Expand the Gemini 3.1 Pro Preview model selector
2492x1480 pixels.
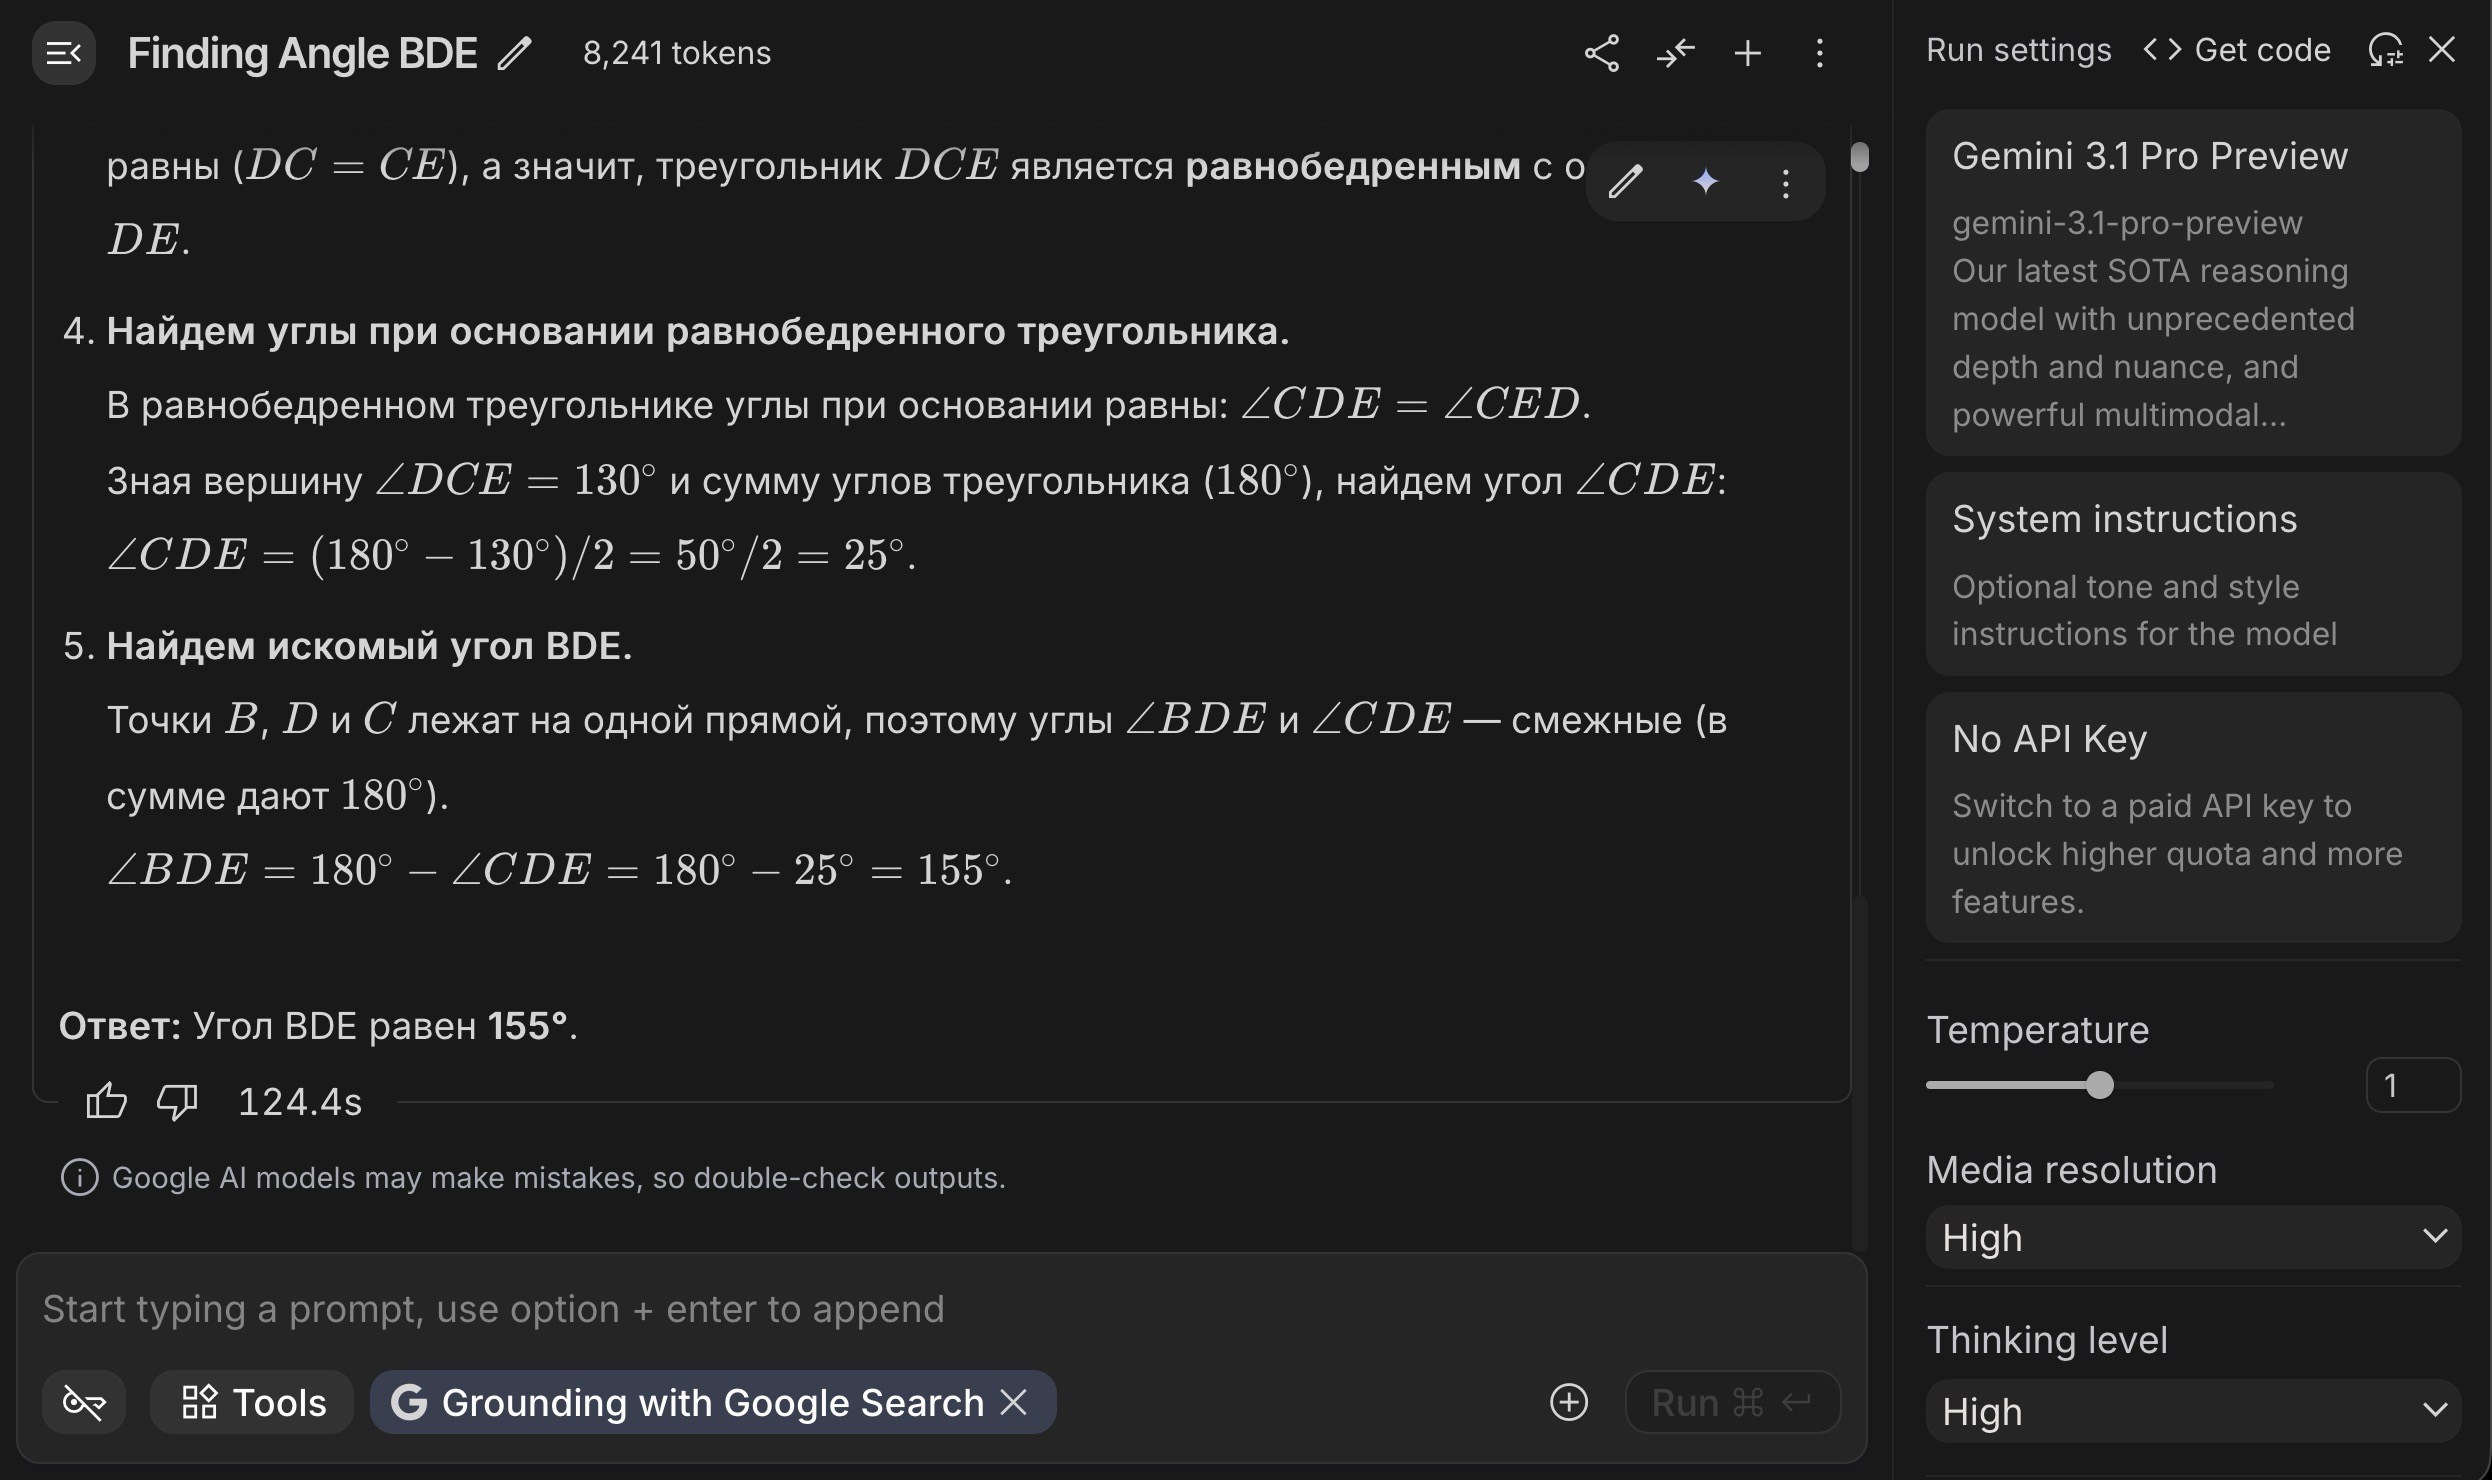(x=2192, y=282)
